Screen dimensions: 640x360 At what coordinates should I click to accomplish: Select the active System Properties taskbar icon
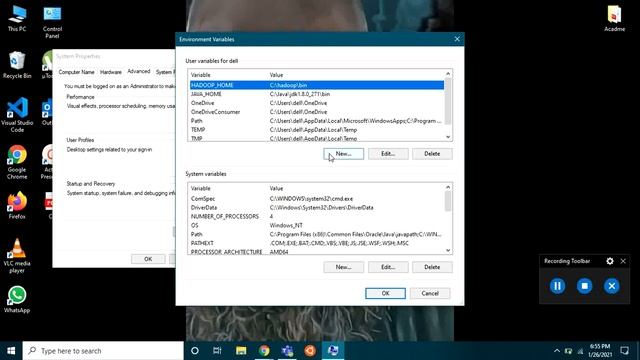click(x=333, y=351)
